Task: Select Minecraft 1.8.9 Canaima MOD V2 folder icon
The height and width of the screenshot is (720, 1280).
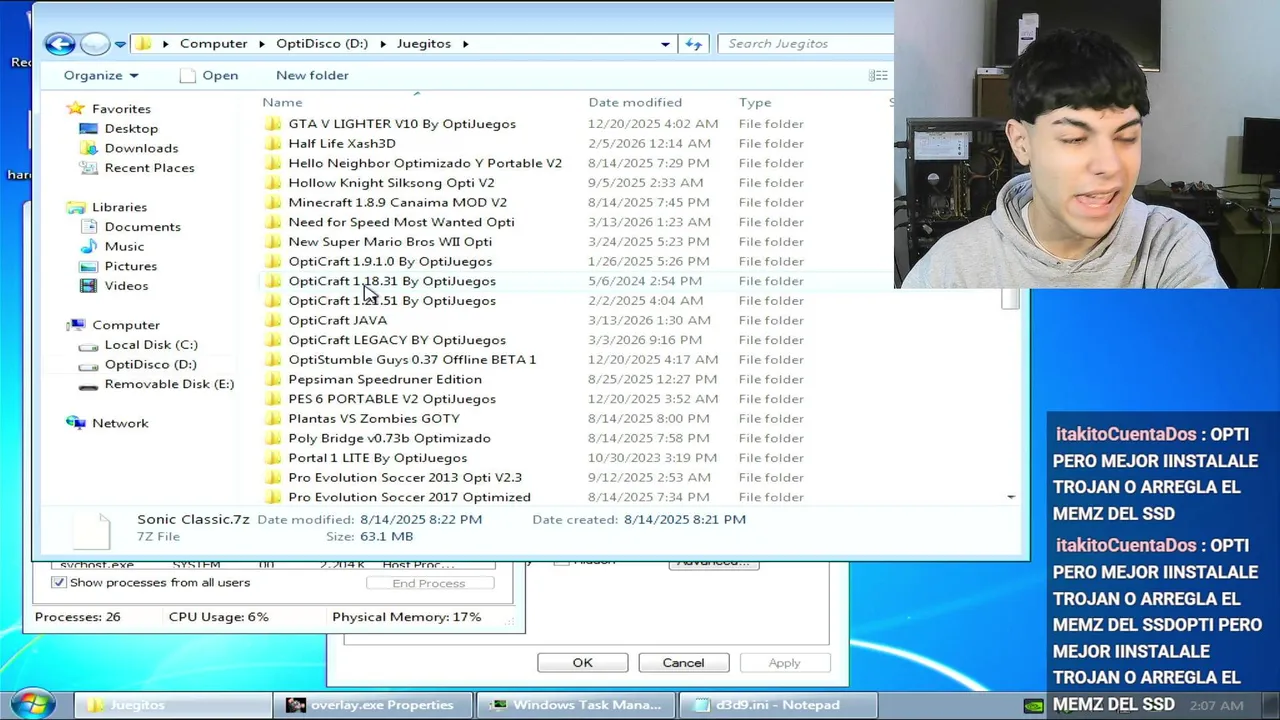Action: [x=273, y=202]
